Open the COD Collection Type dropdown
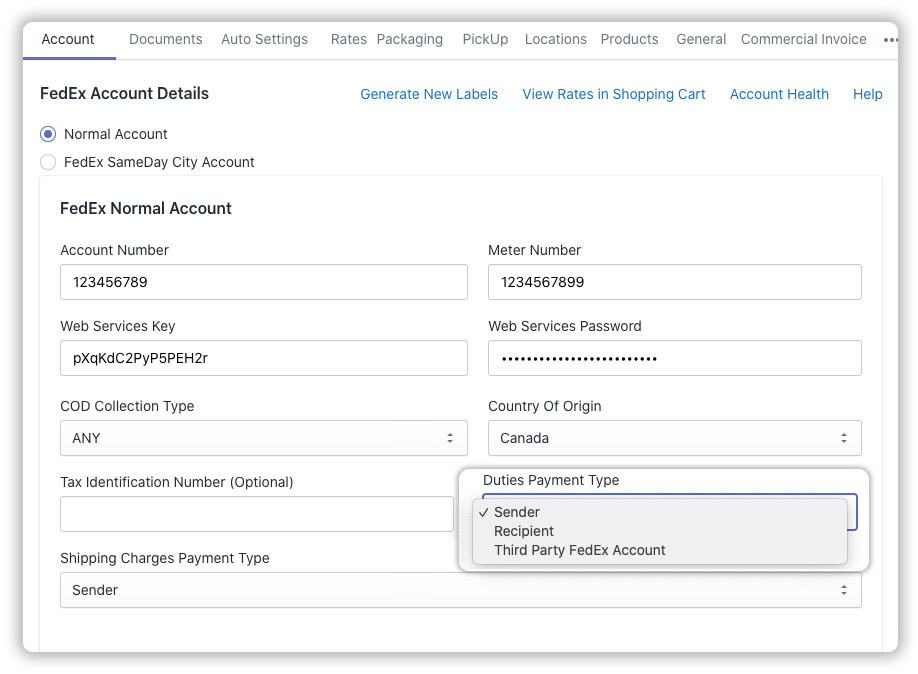The image size is (918, 674). [263, 438]
